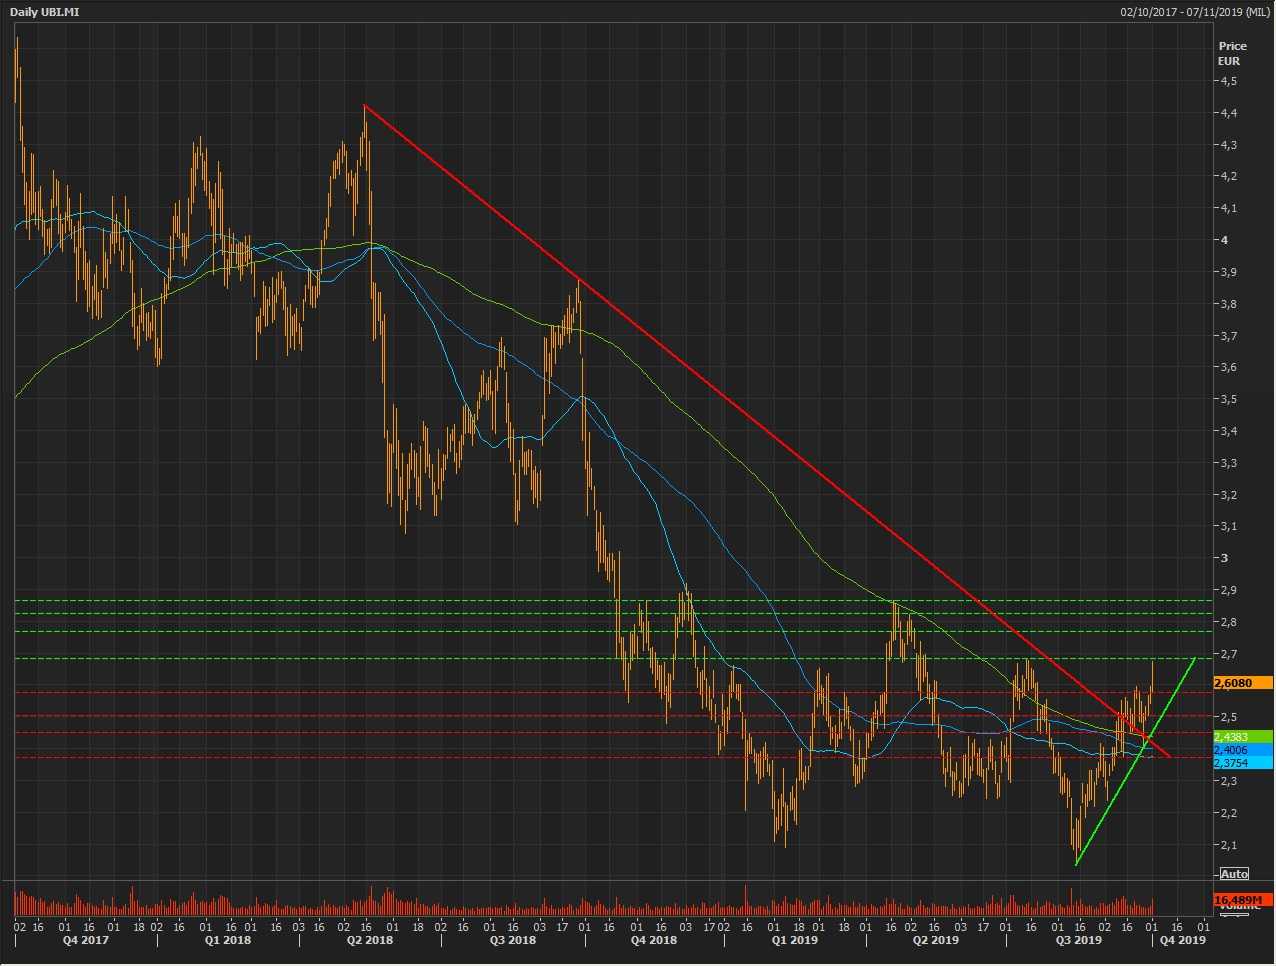This screenshot has width=1276, height=966.
Task: Click the Price EUR axis header
Action: tap(1232, 53)
